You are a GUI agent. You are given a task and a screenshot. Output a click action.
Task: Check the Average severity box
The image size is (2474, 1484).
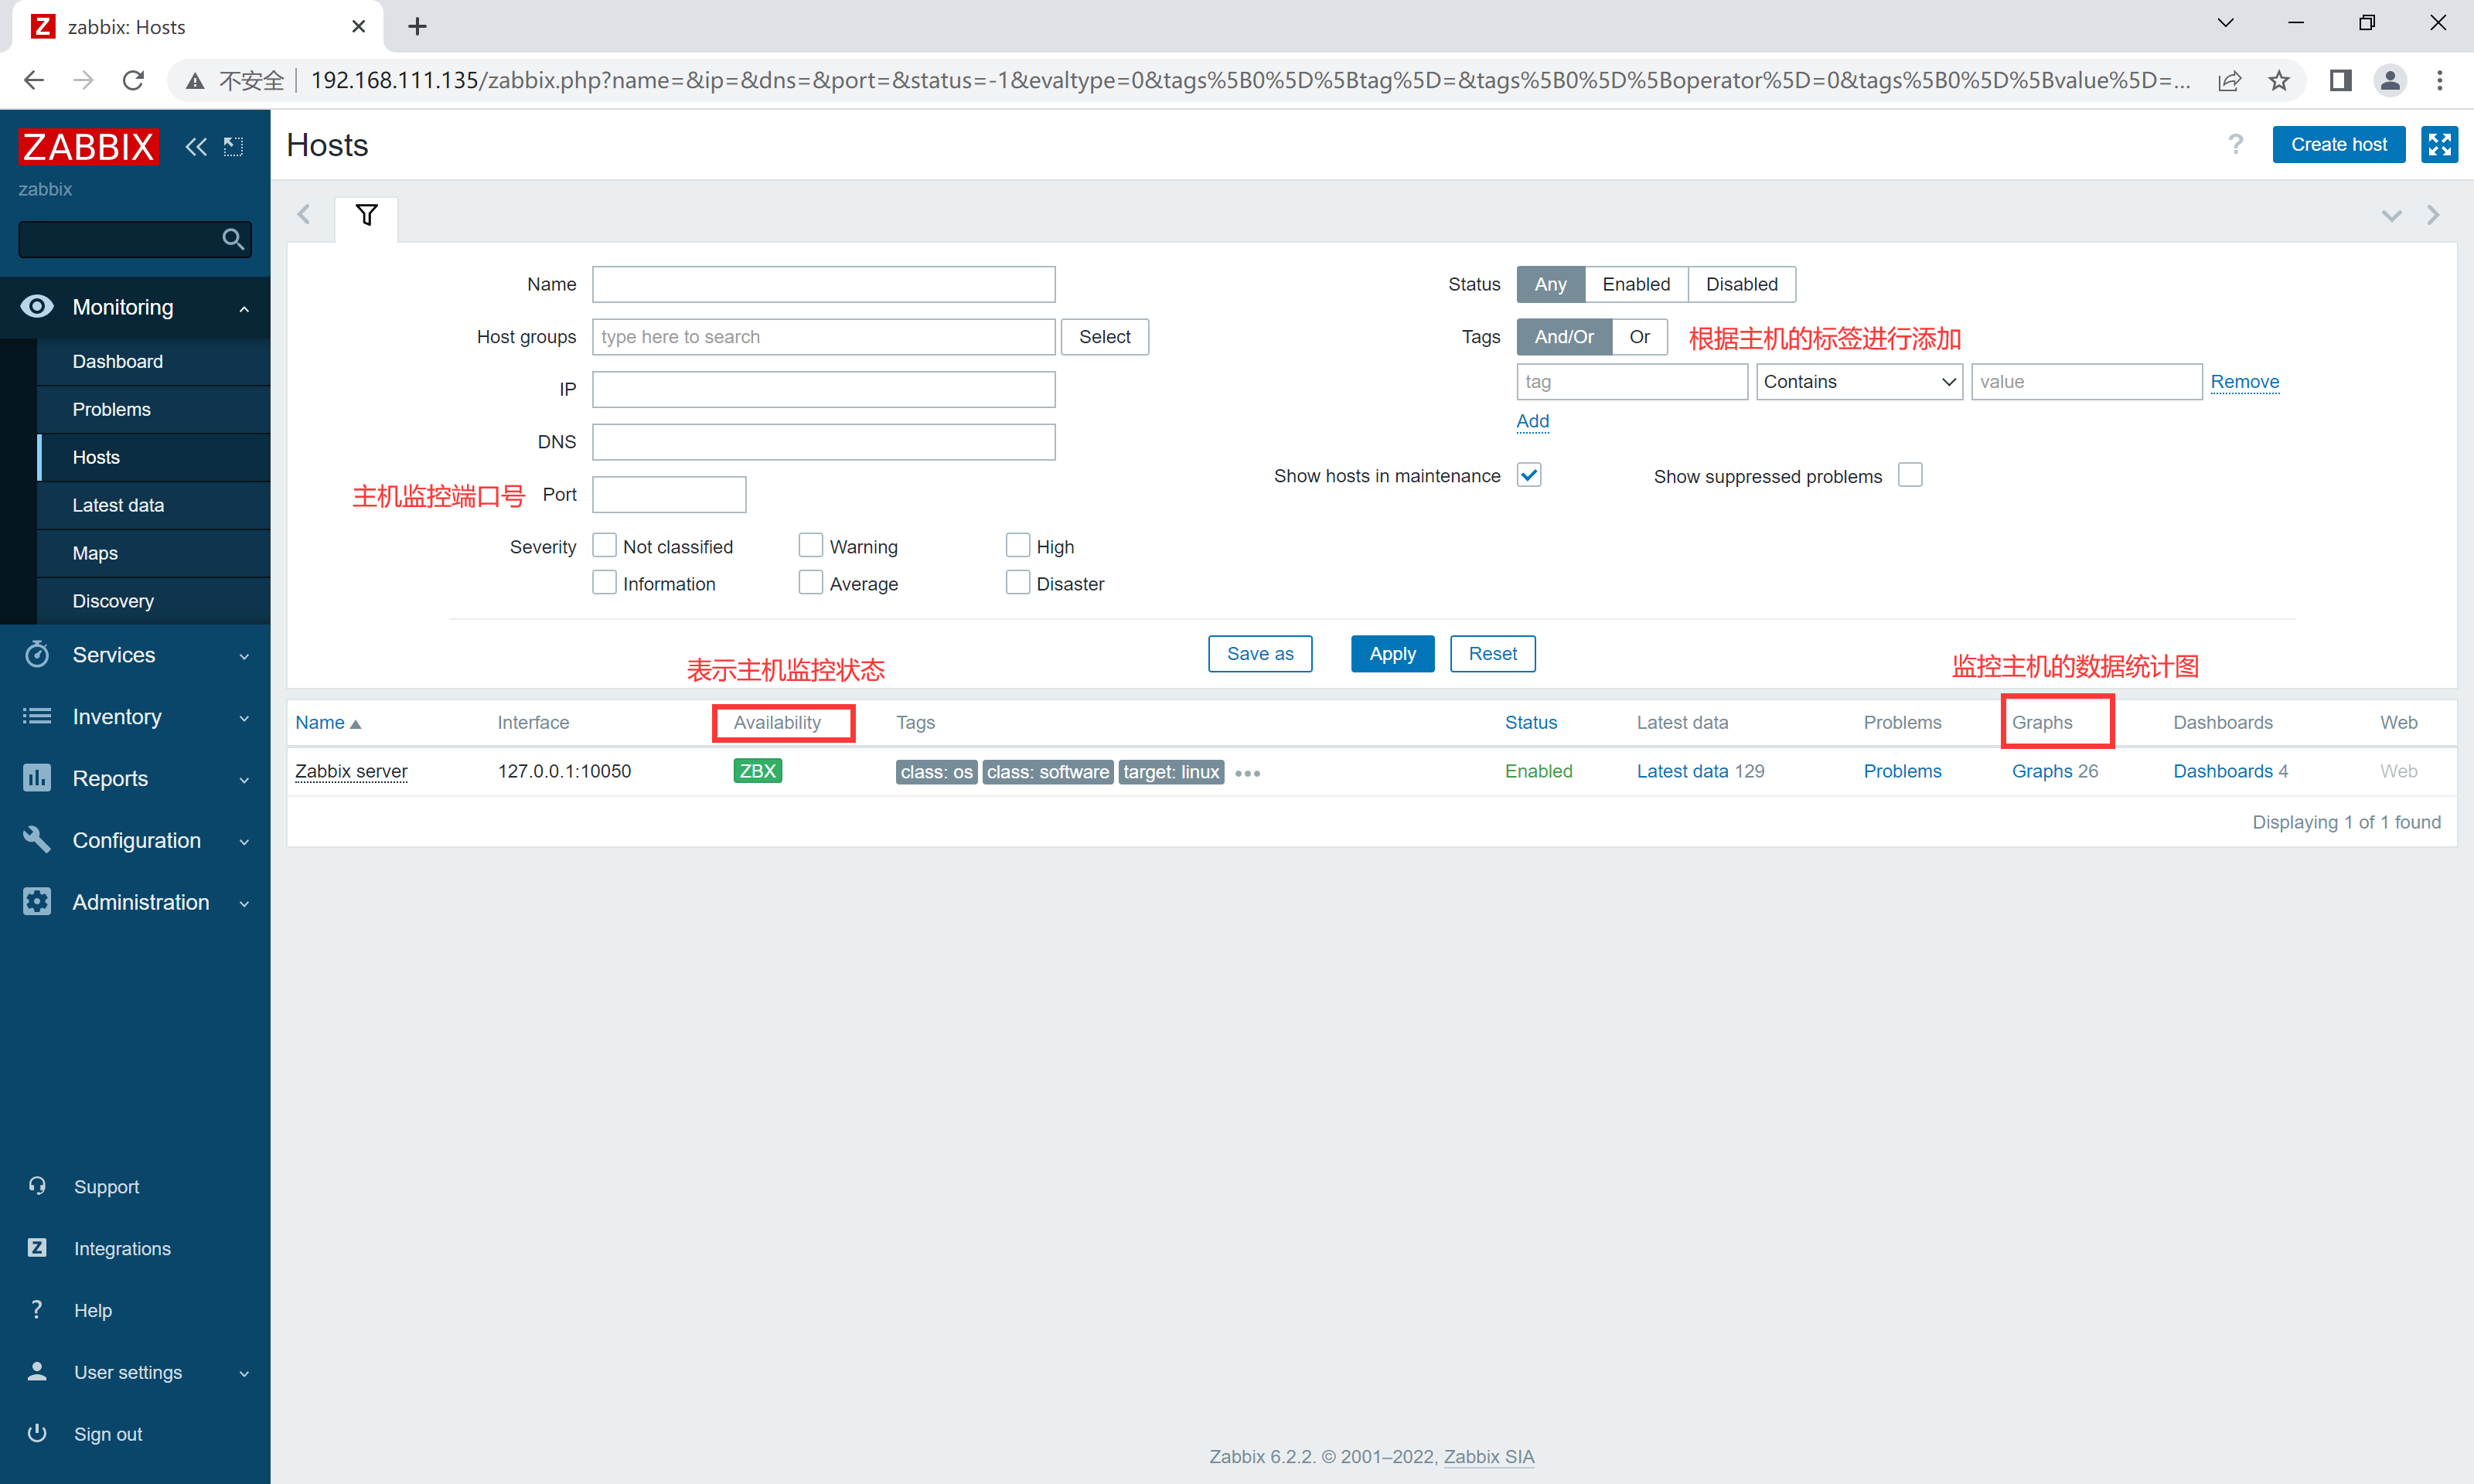point(811,582)
